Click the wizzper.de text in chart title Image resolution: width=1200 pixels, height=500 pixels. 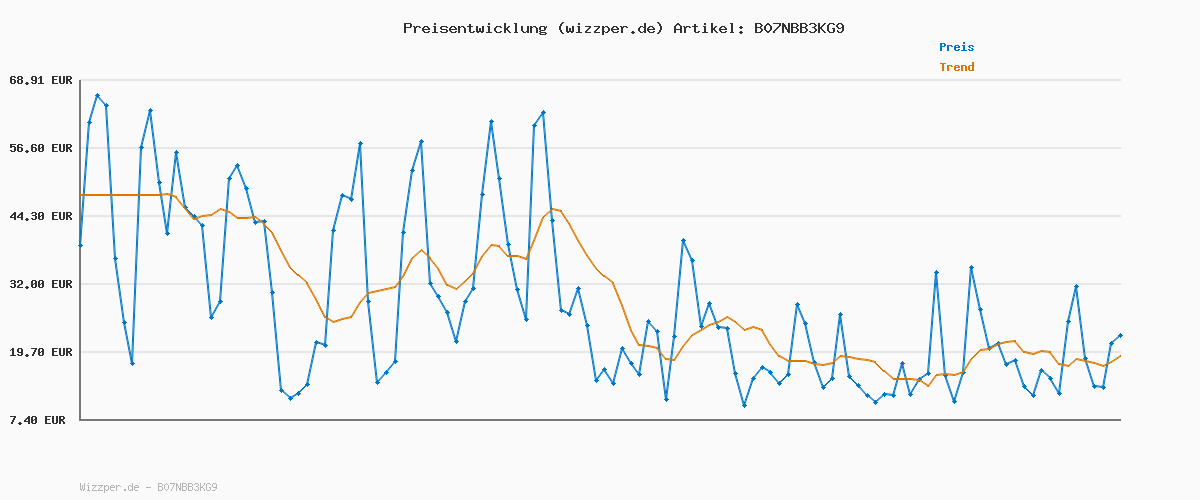pyautogui.click(x=609, y=28)
